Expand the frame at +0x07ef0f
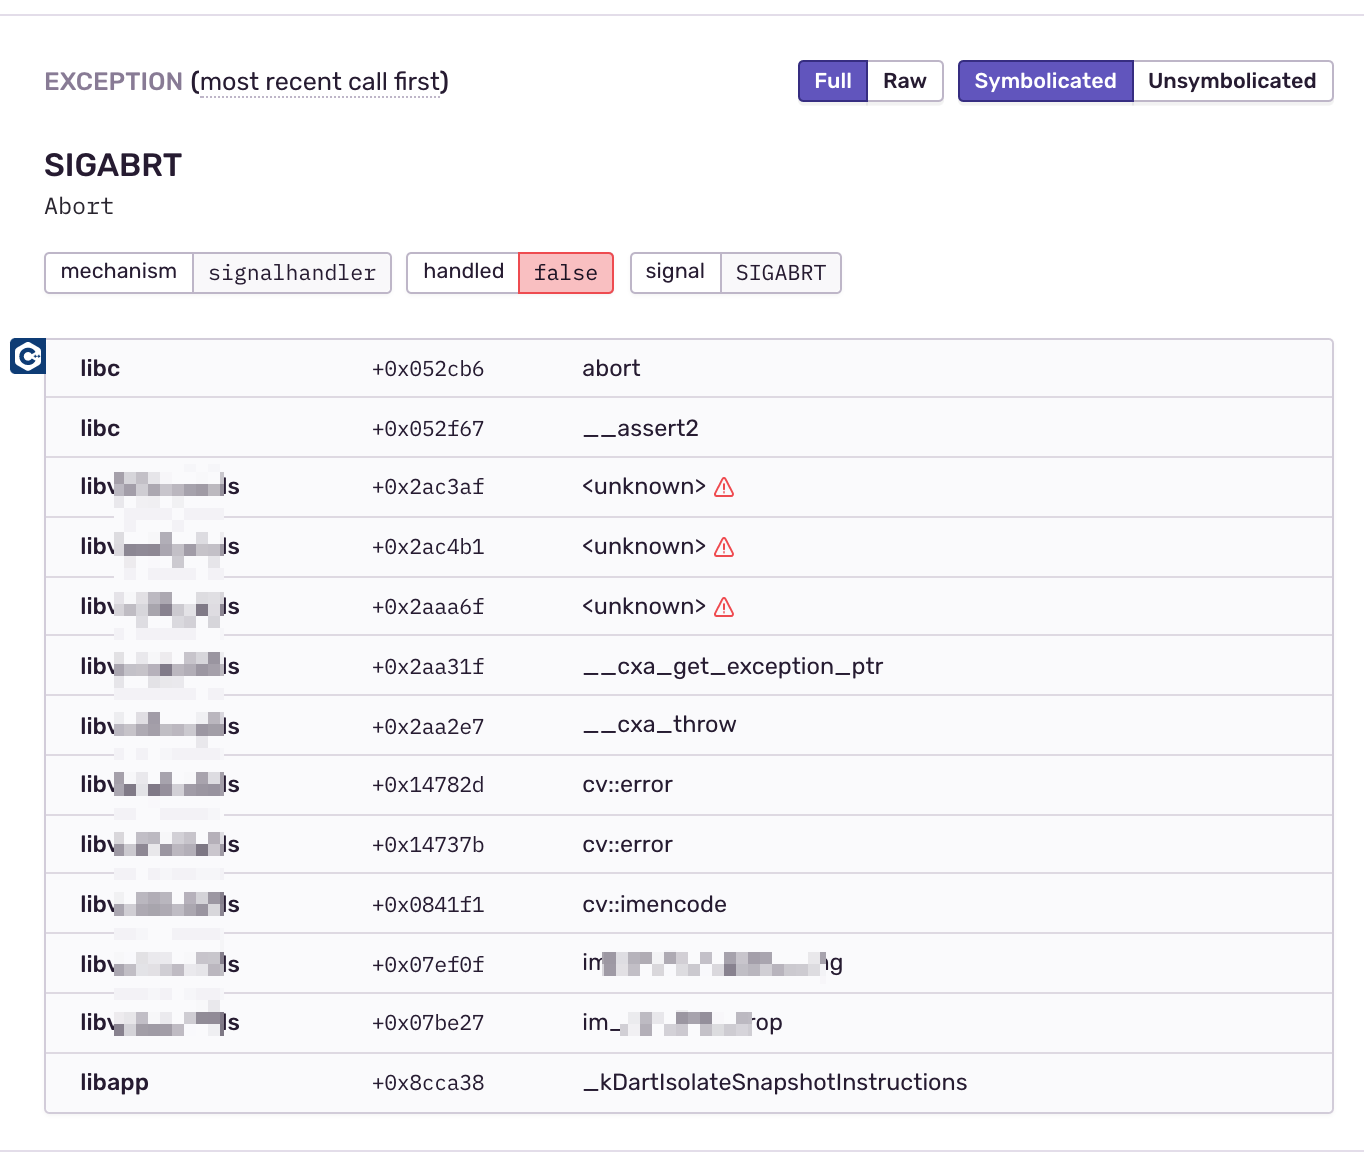The height and width of the screenshot is (1162, 1364). click(689, 964)
